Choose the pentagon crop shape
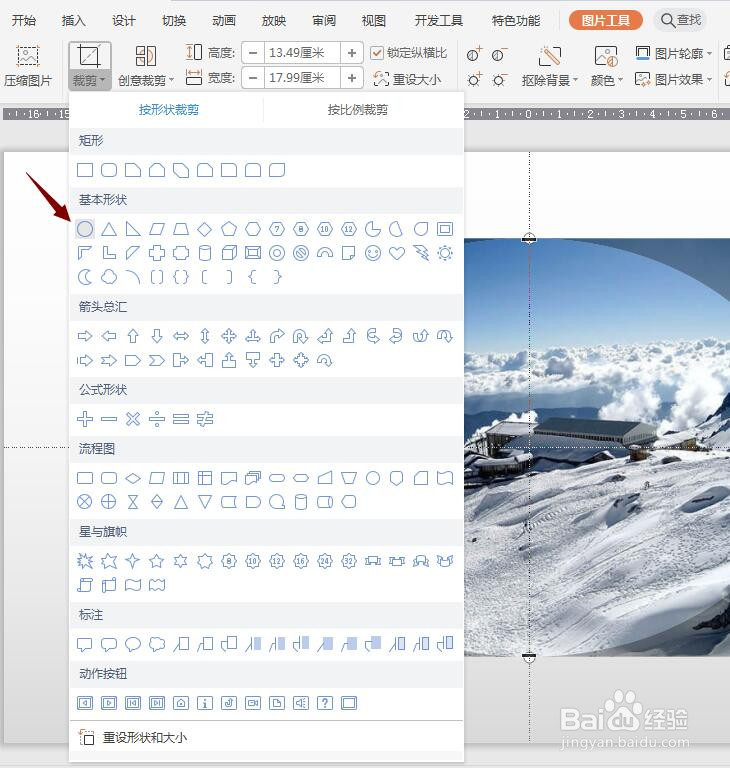Image resolution: width=730 pixels, height=768 pixels. (x=229, y=229)
